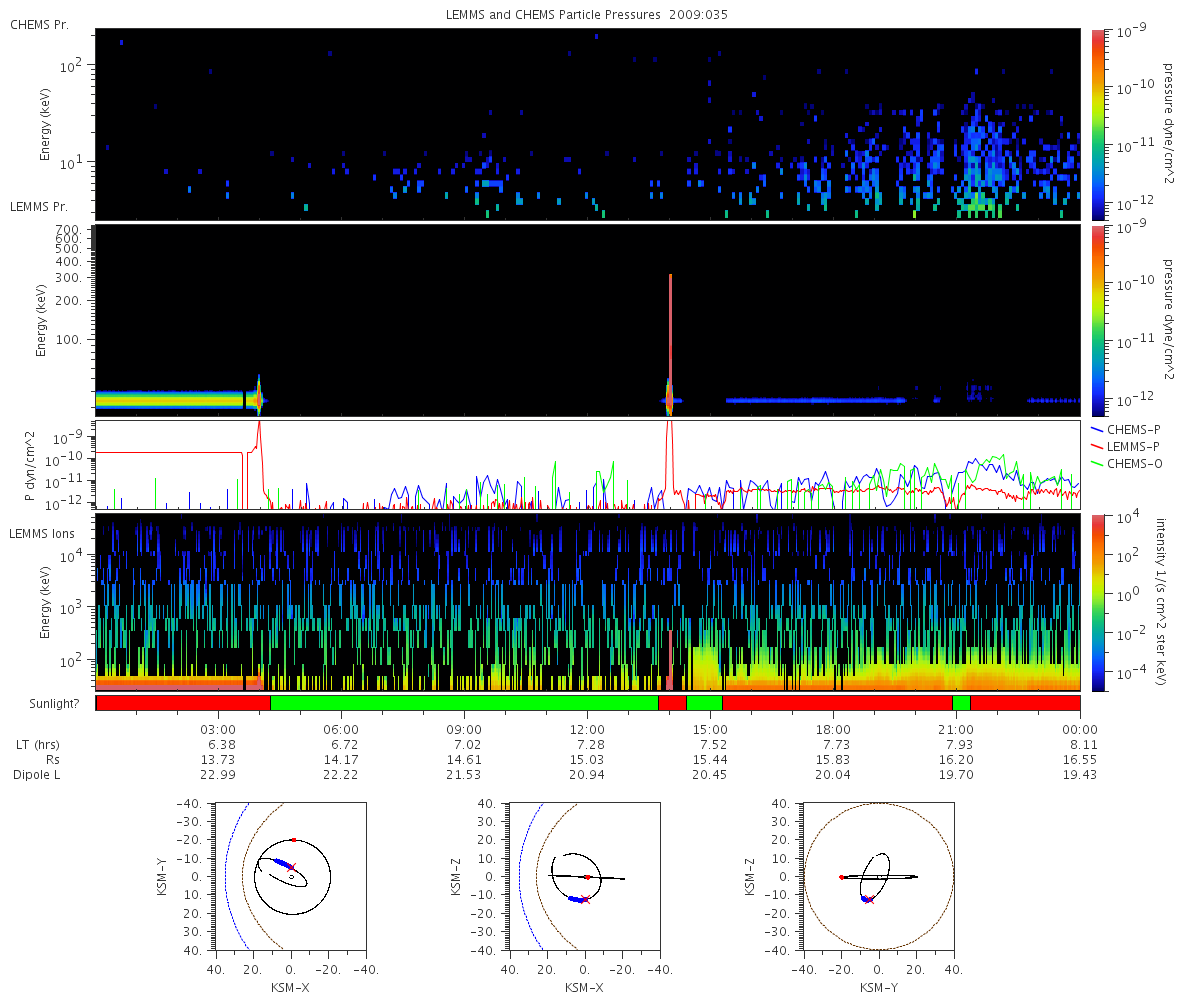This screenshot has width=1200, height=1000.
Task: Click the 03:00 time axis label
Action: click(218, 729)
